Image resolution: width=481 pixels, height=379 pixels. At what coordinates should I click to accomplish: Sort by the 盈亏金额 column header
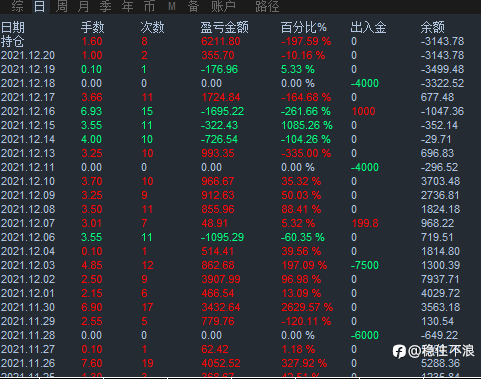tap(224, 27)
